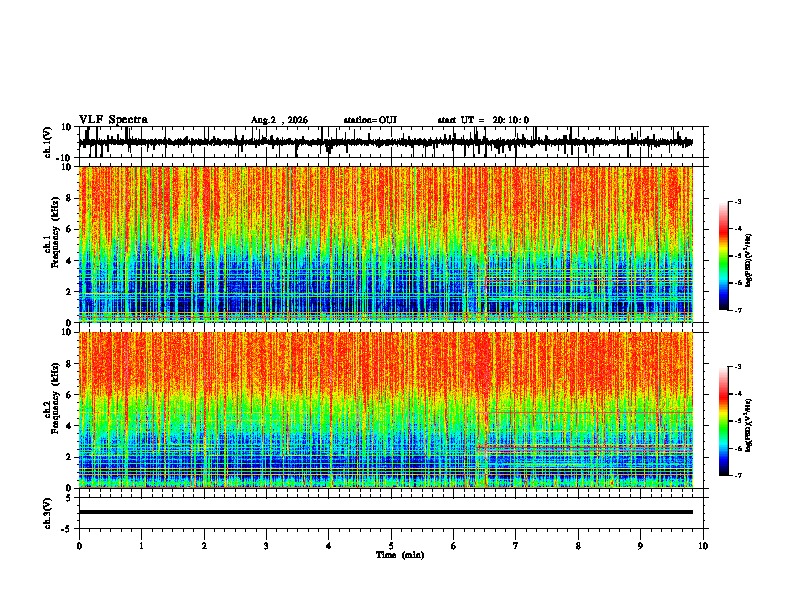Click the ch.2 "Frequency (kHz)" axis label
Screen dimensions: 792x612
tap(55, 398)
